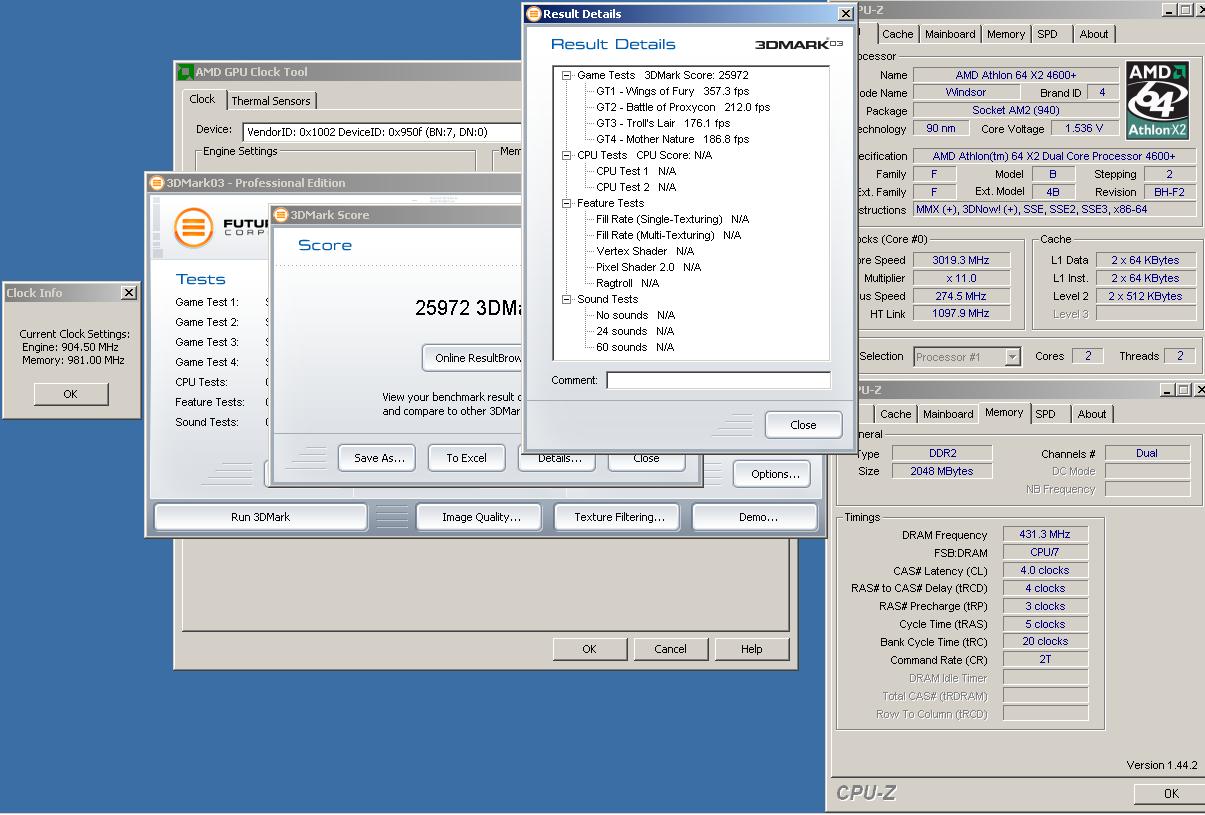The width and height of the screenshot is (1205, 815).
Task: Click Help in AMD GPU Clock Tool
Action: (751, 649)
